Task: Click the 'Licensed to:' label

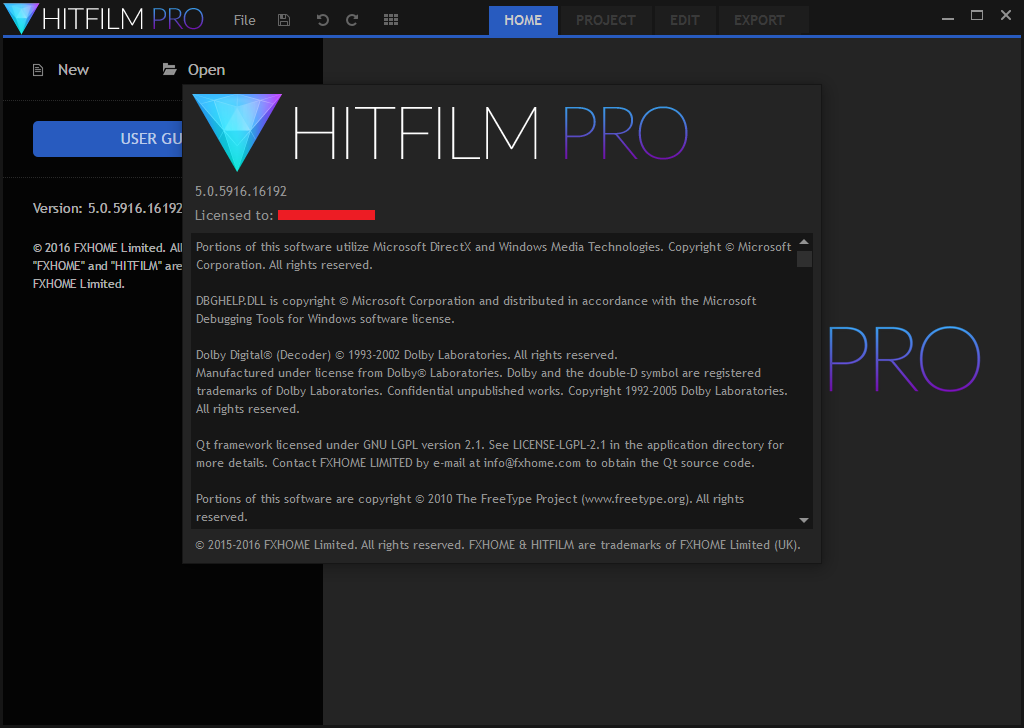Action: [x=234, y=215]
